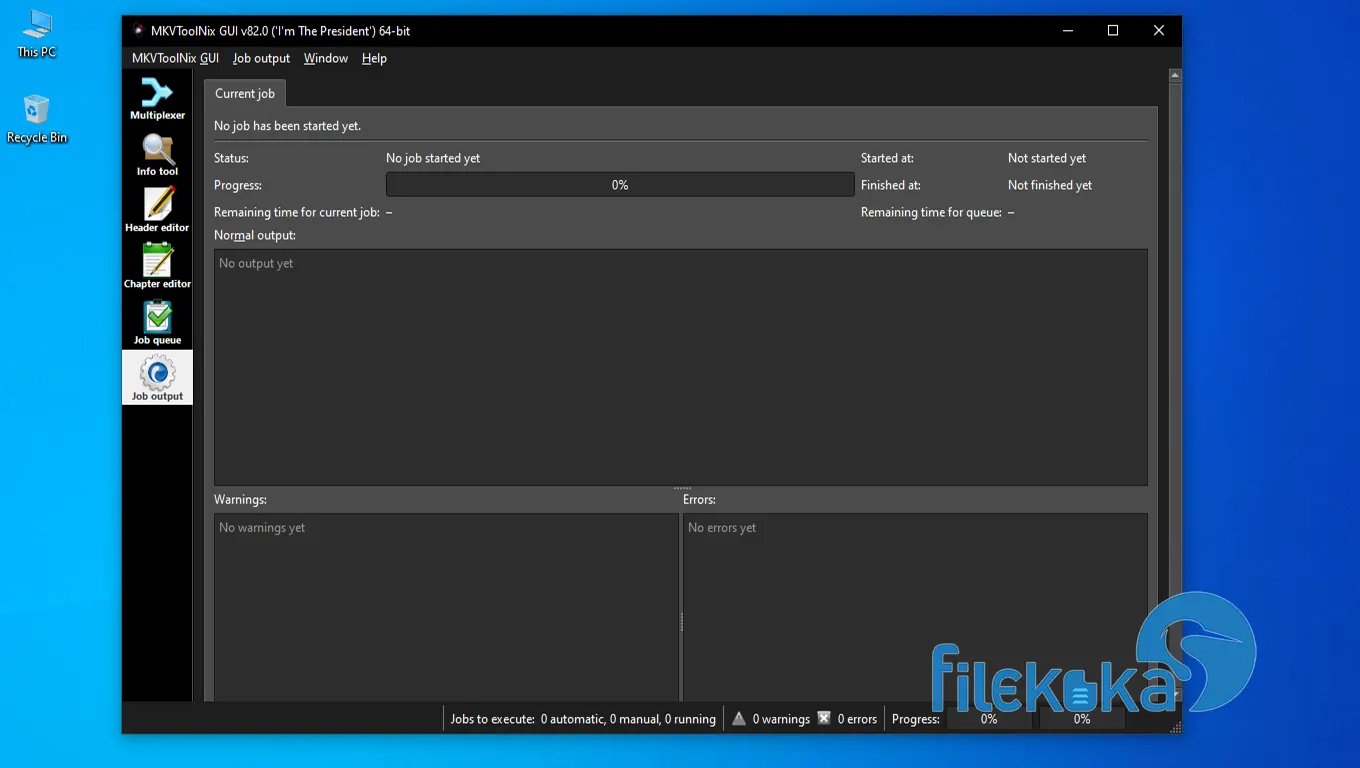The width and height of the screenshot is (1360, 768).
Task: Click the 'Normal output:' label
Action: click(255, 235)
